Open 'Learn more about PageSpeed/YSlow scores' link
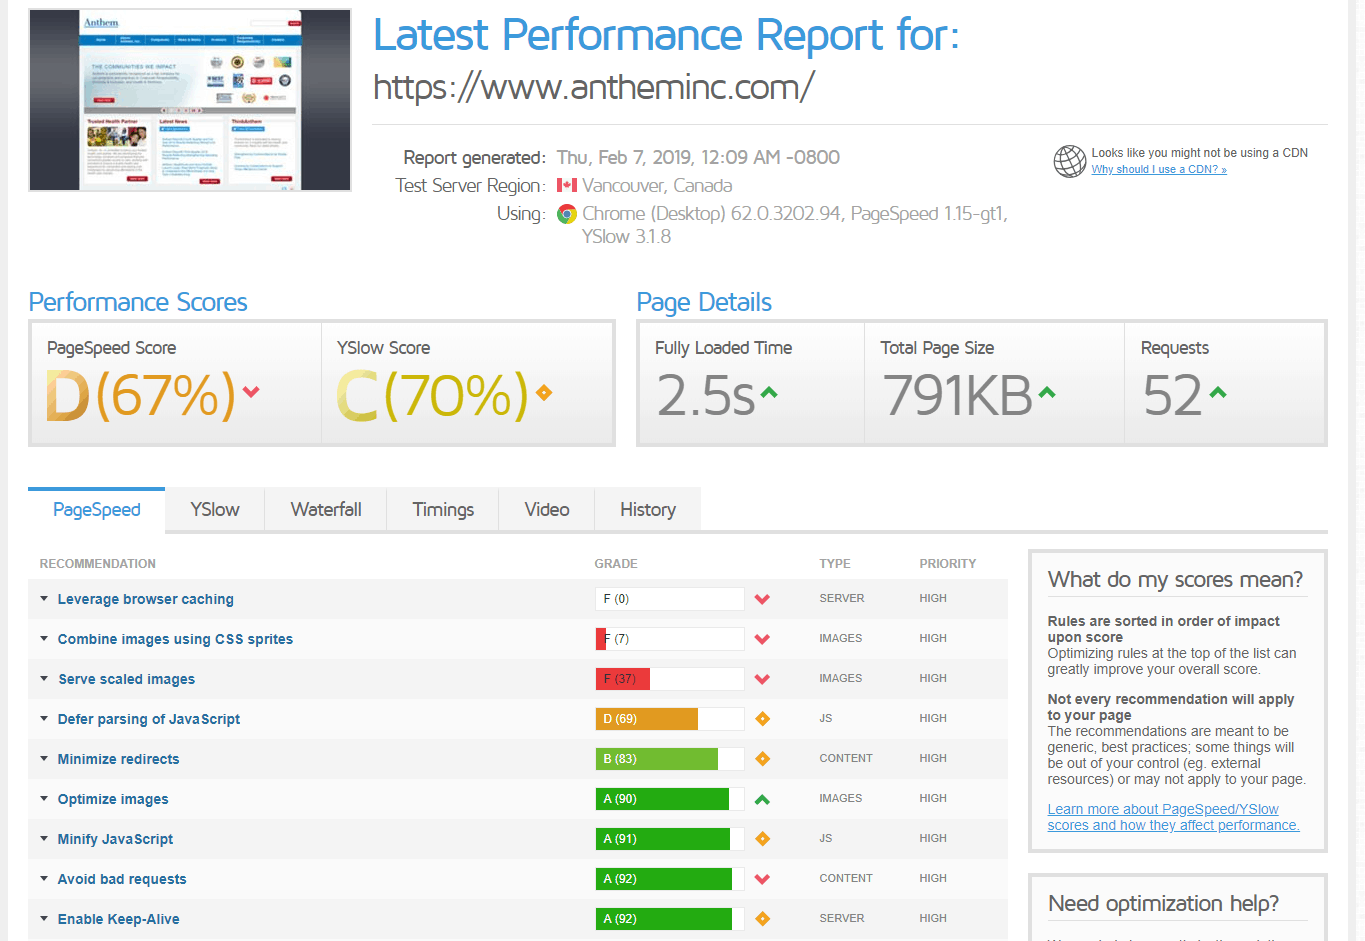Viewport: 1365px width, 941px height. [1173, 817]
